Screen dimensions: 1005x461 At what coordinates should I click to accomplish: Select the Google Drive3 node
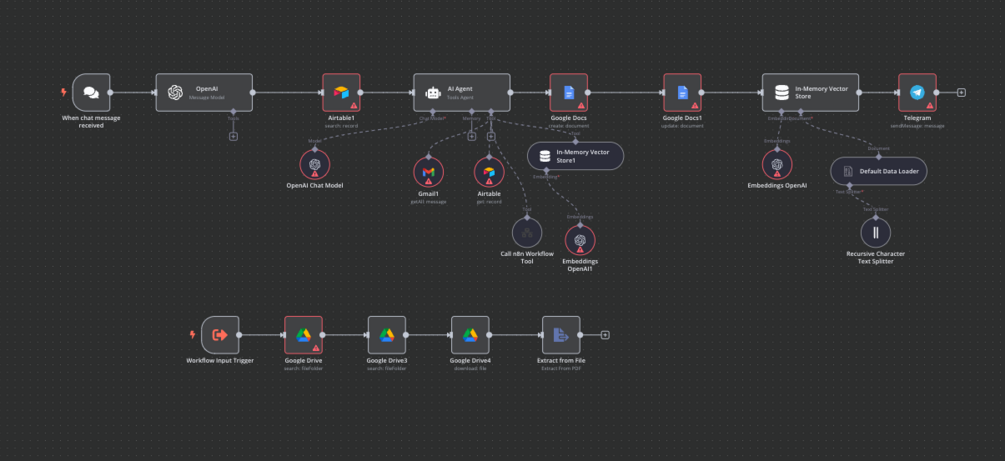386,335
